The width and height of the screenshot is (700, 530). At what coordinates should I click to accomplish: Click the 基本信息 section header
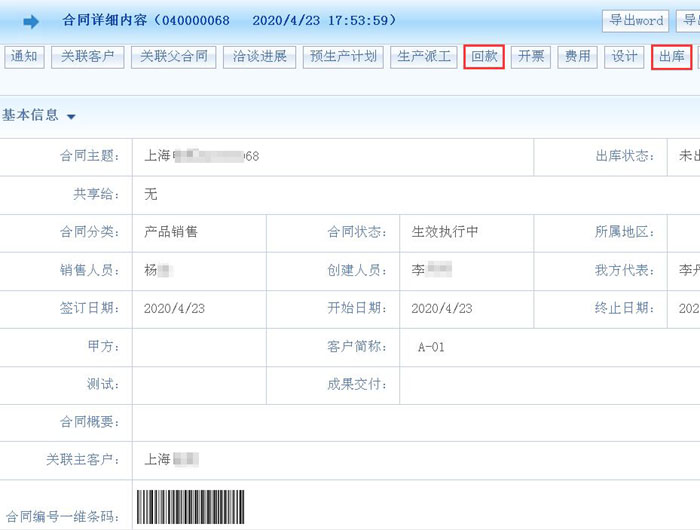[x=31, y=116]
